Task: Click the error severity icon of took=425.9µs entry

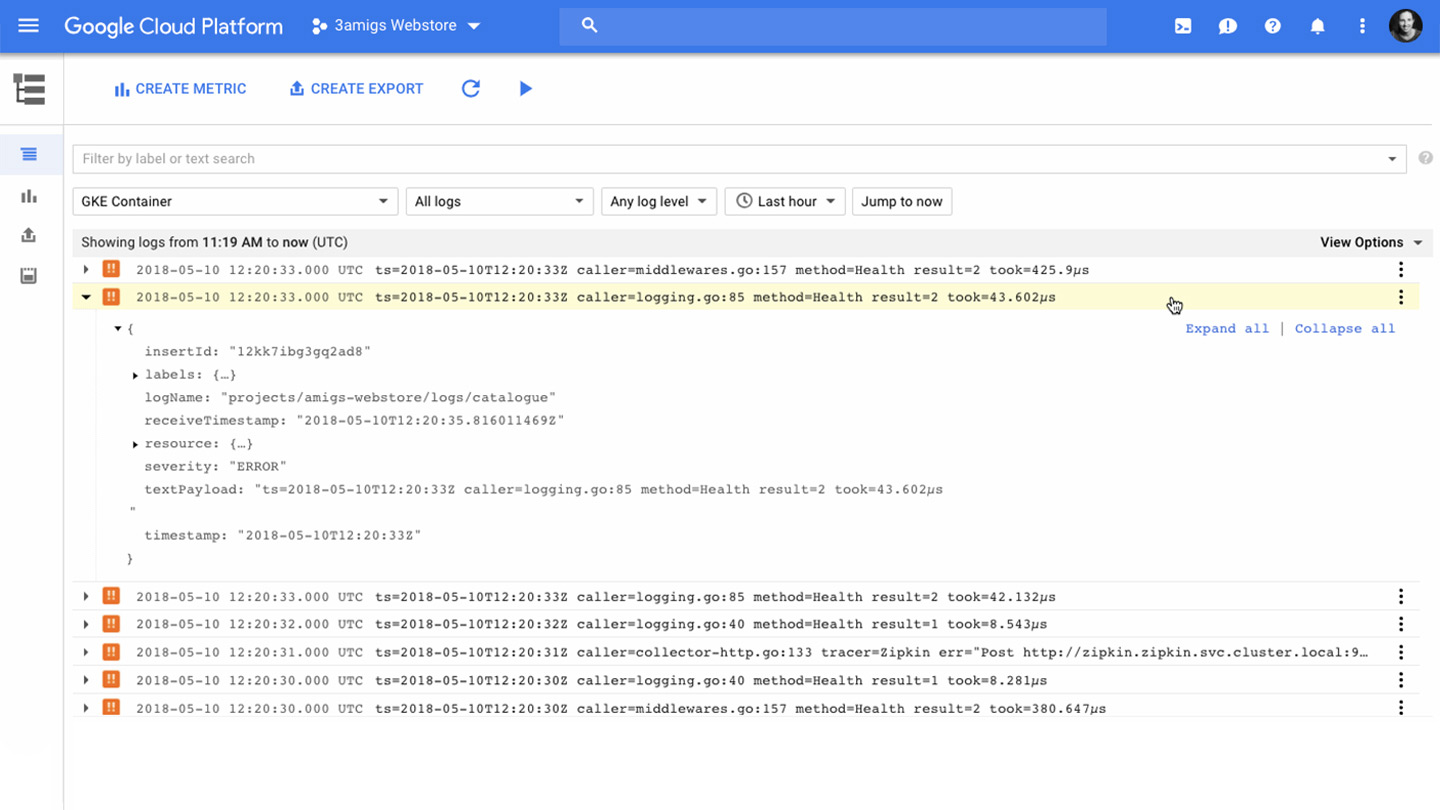Action: click(x=111, y=269)
